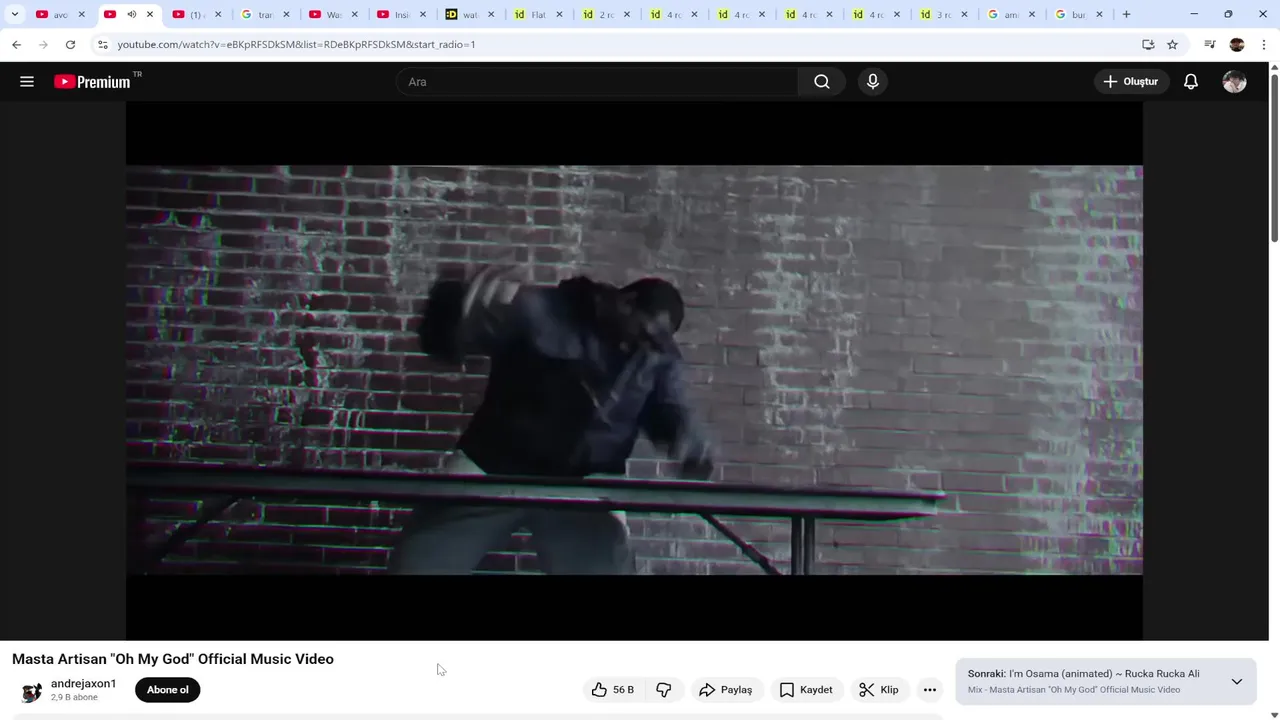The height and width of the screenshot is (720, 1280).
Task: Reload the page in Chrome
Action: 70,44
